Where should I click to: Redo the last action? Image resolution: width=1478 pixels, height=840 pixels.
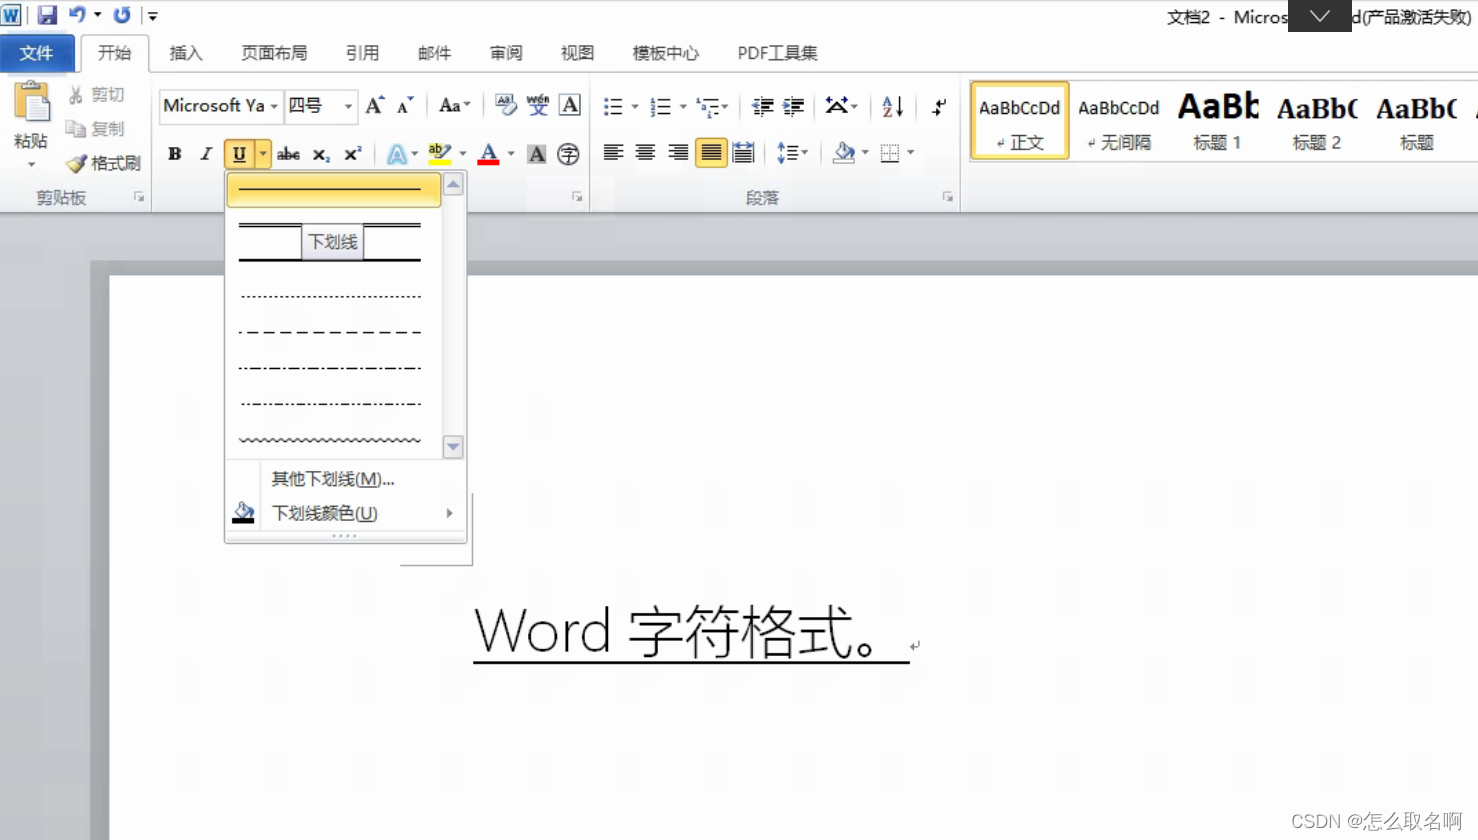122,15
